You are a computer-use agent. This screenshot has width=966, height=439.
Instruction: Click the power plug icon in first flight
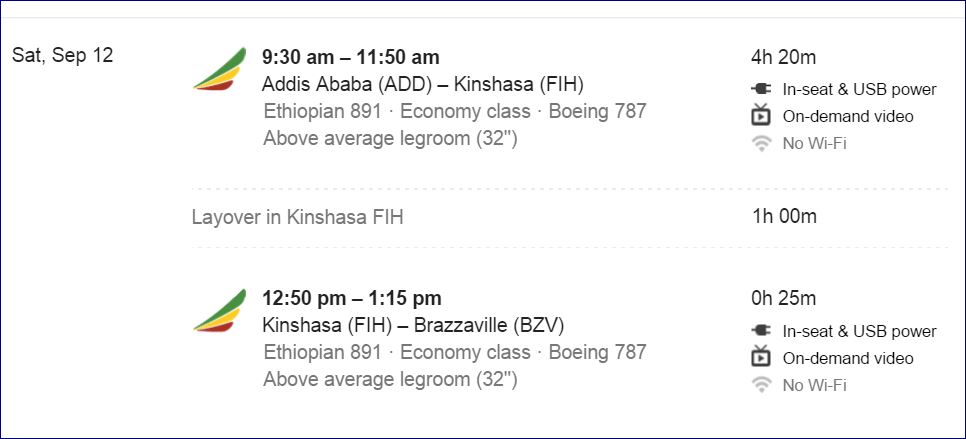pyautogui.click(x=761, y=89)
